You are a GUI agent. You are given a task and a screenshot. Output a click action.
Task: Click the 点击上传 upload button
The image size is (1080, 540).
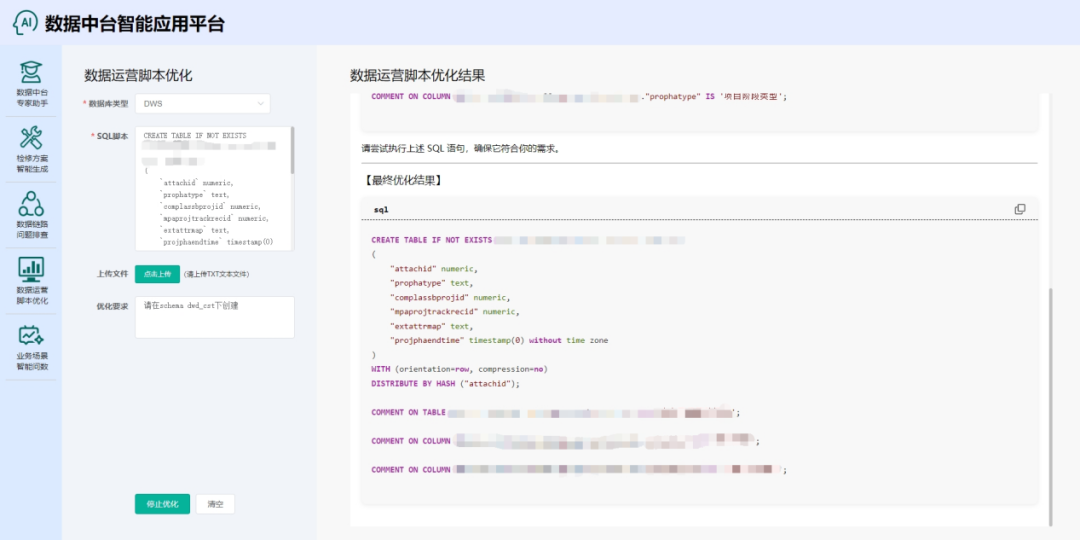tap(157, 273)
